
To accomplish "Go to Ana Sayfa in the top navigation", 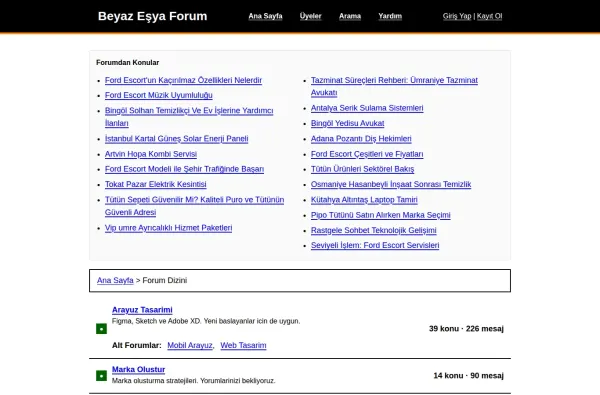I will pos(265,16).
